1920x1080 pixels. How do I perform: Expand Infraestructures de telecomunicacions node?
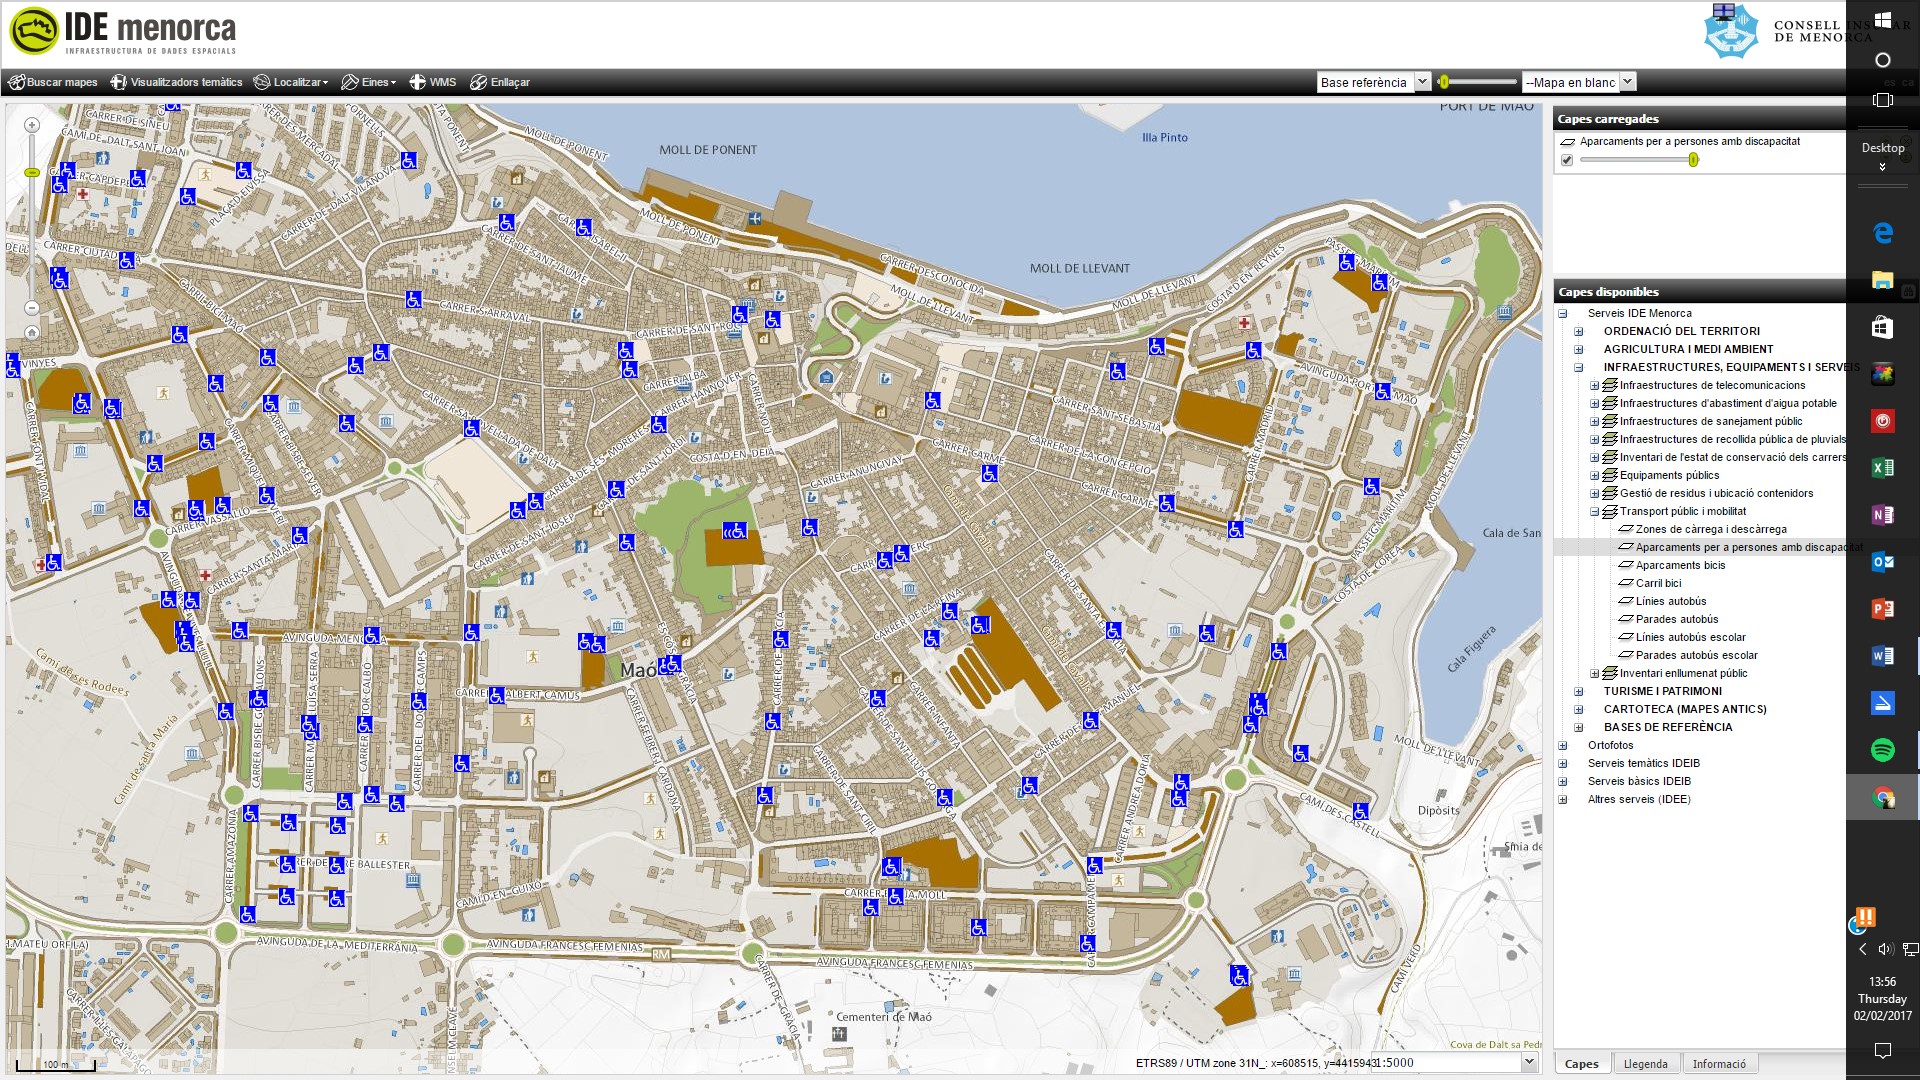[x=1595, y=385]
